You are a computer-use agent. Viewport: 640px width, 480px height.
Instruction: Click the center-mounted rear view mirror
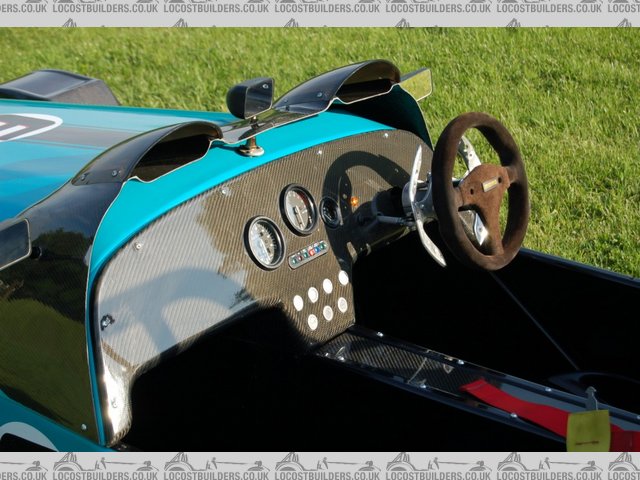pyautogui.click(x=251, y=98)
